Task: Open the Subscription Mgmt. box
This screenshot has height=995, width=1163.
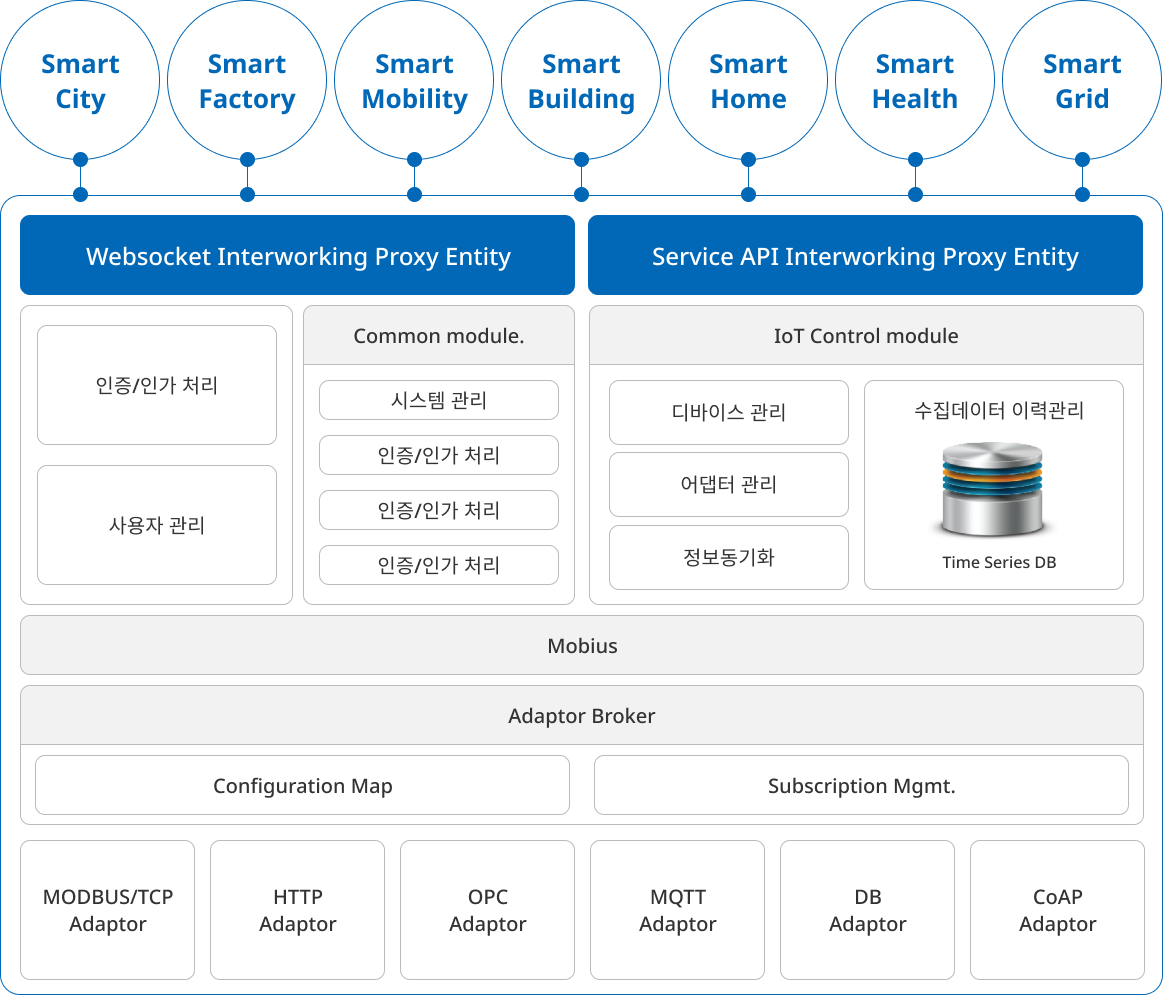Action: click(x=861, y=786)
